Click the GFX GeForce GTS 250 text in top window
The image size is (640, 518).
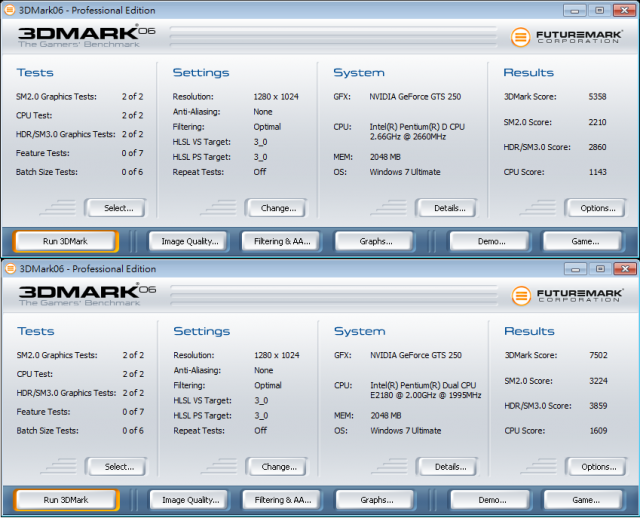point(415,97)
